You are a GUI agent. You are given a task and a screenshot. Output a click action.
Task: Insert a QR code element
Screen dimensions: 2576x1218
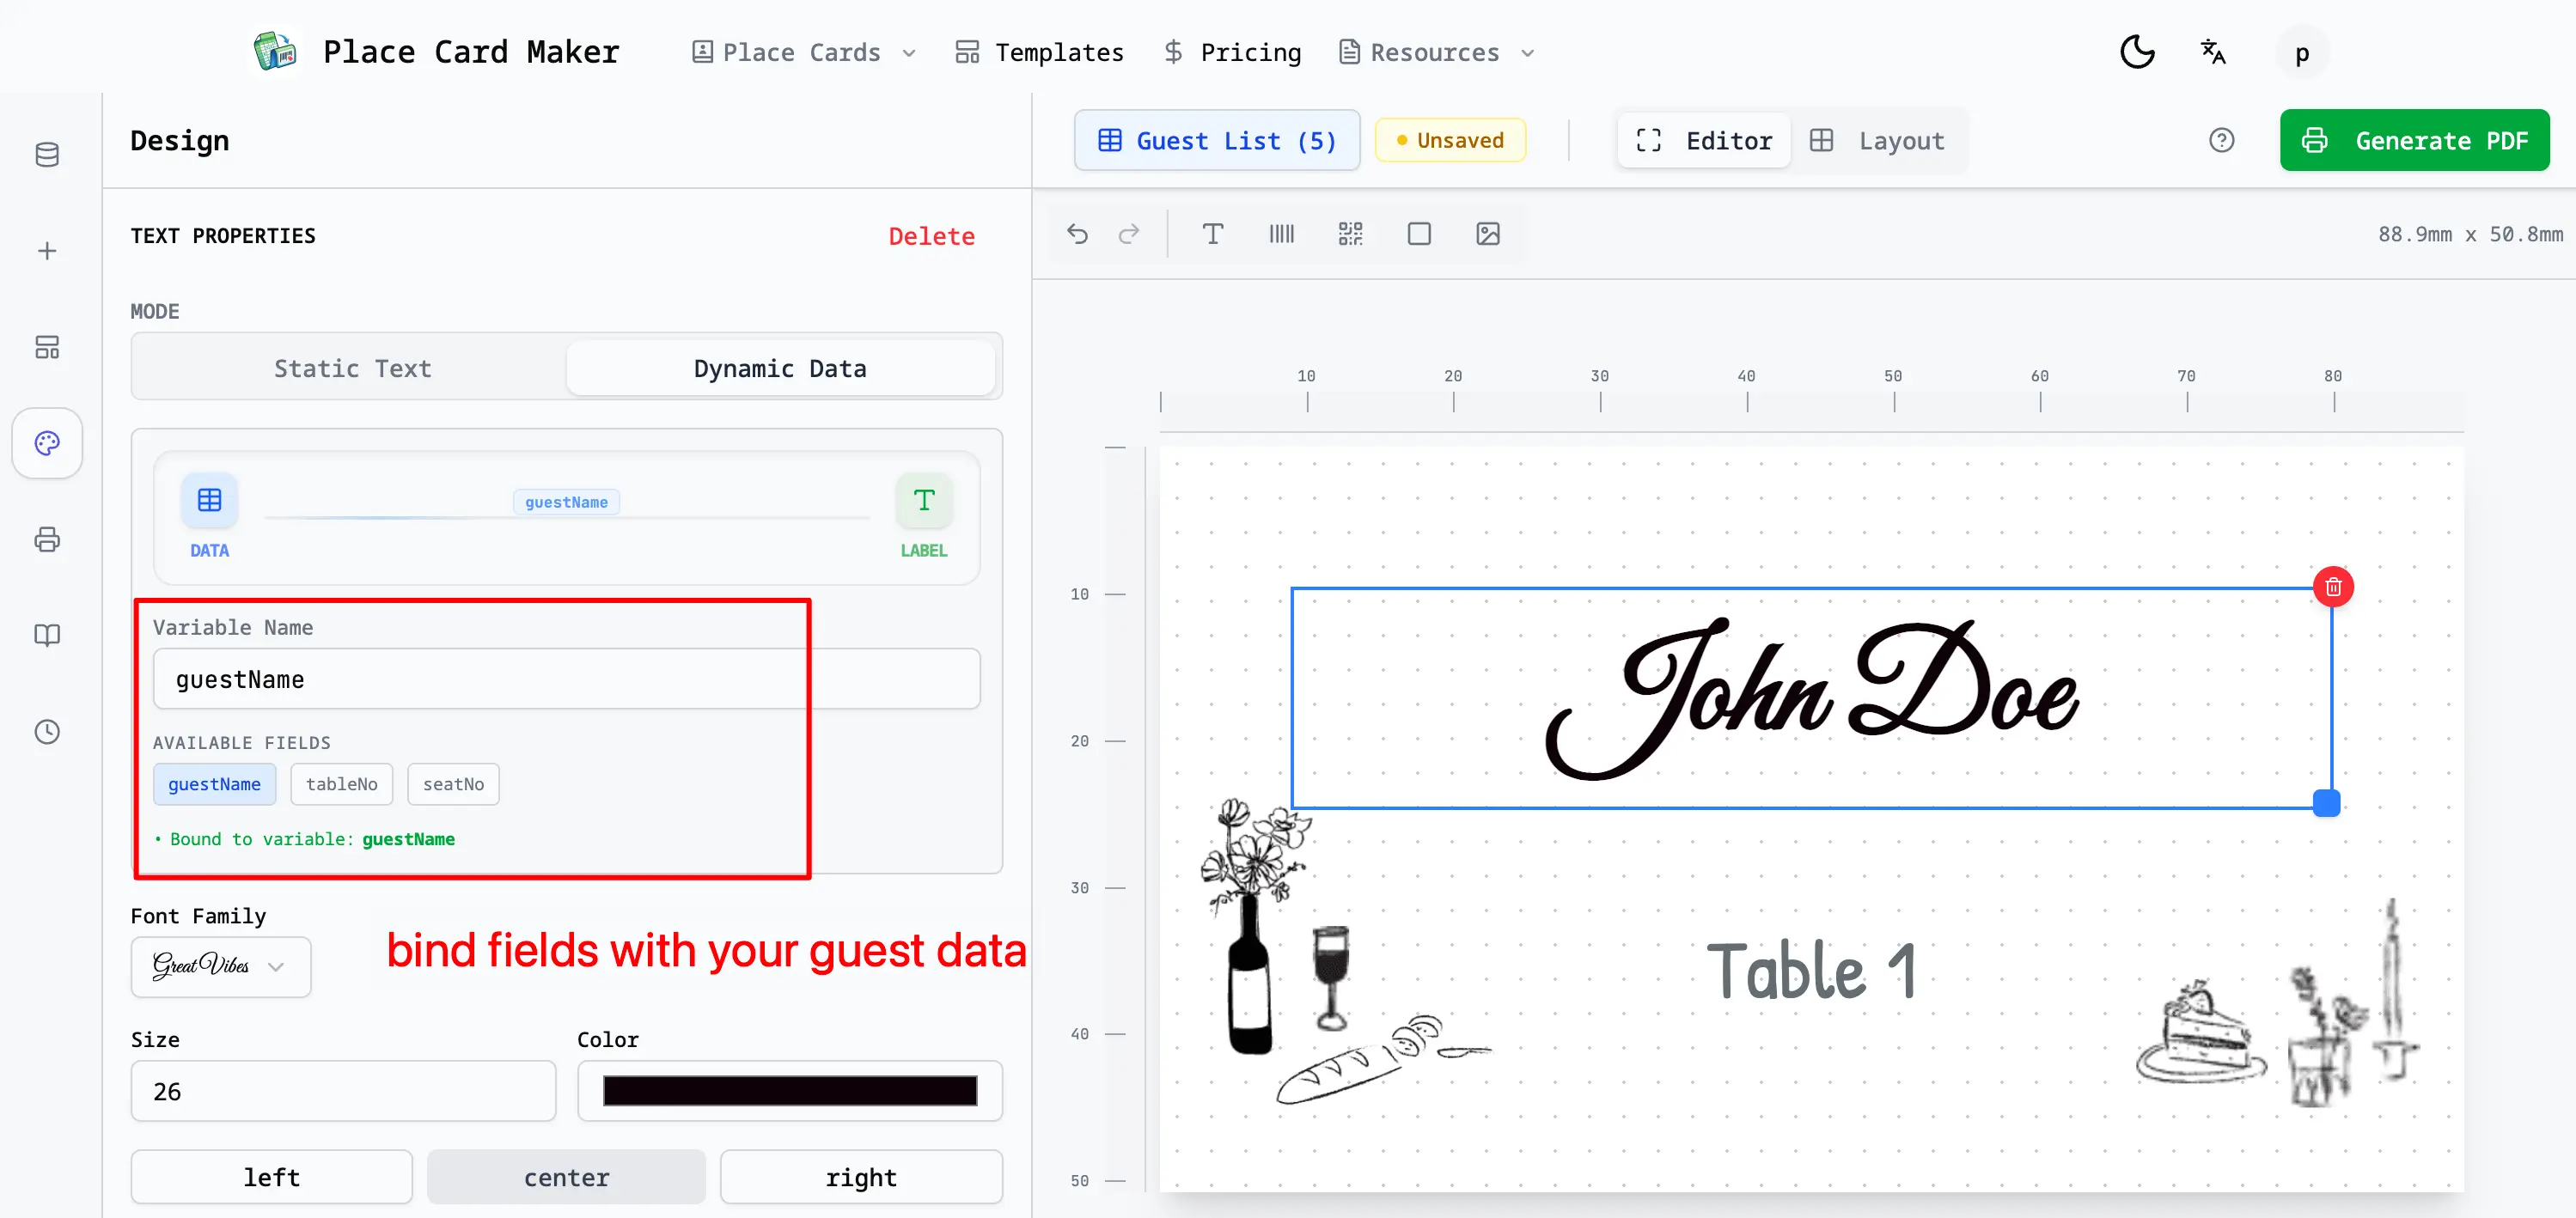(1349, 234)
